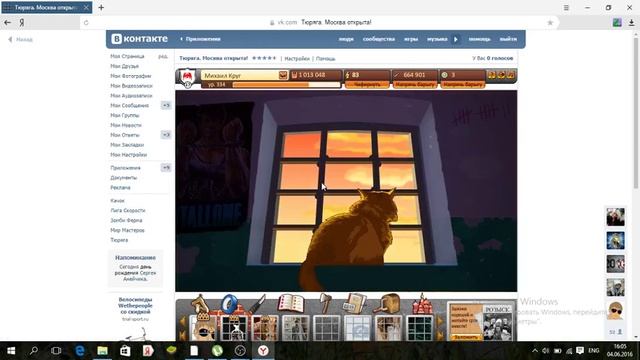640x360 pixels.
Task: Open the notebook journal icon
Action: 291,304
